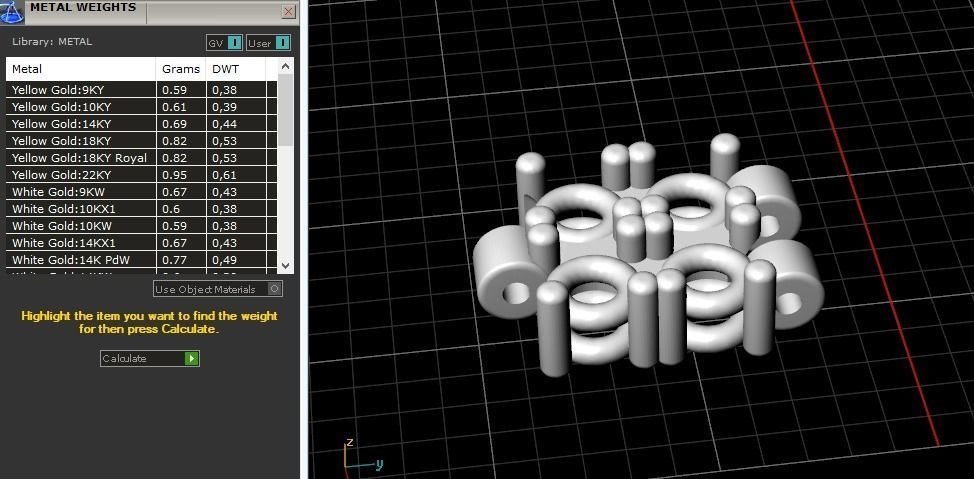
Task: Click the green arrow on Calculate
Action: point(192,358)
